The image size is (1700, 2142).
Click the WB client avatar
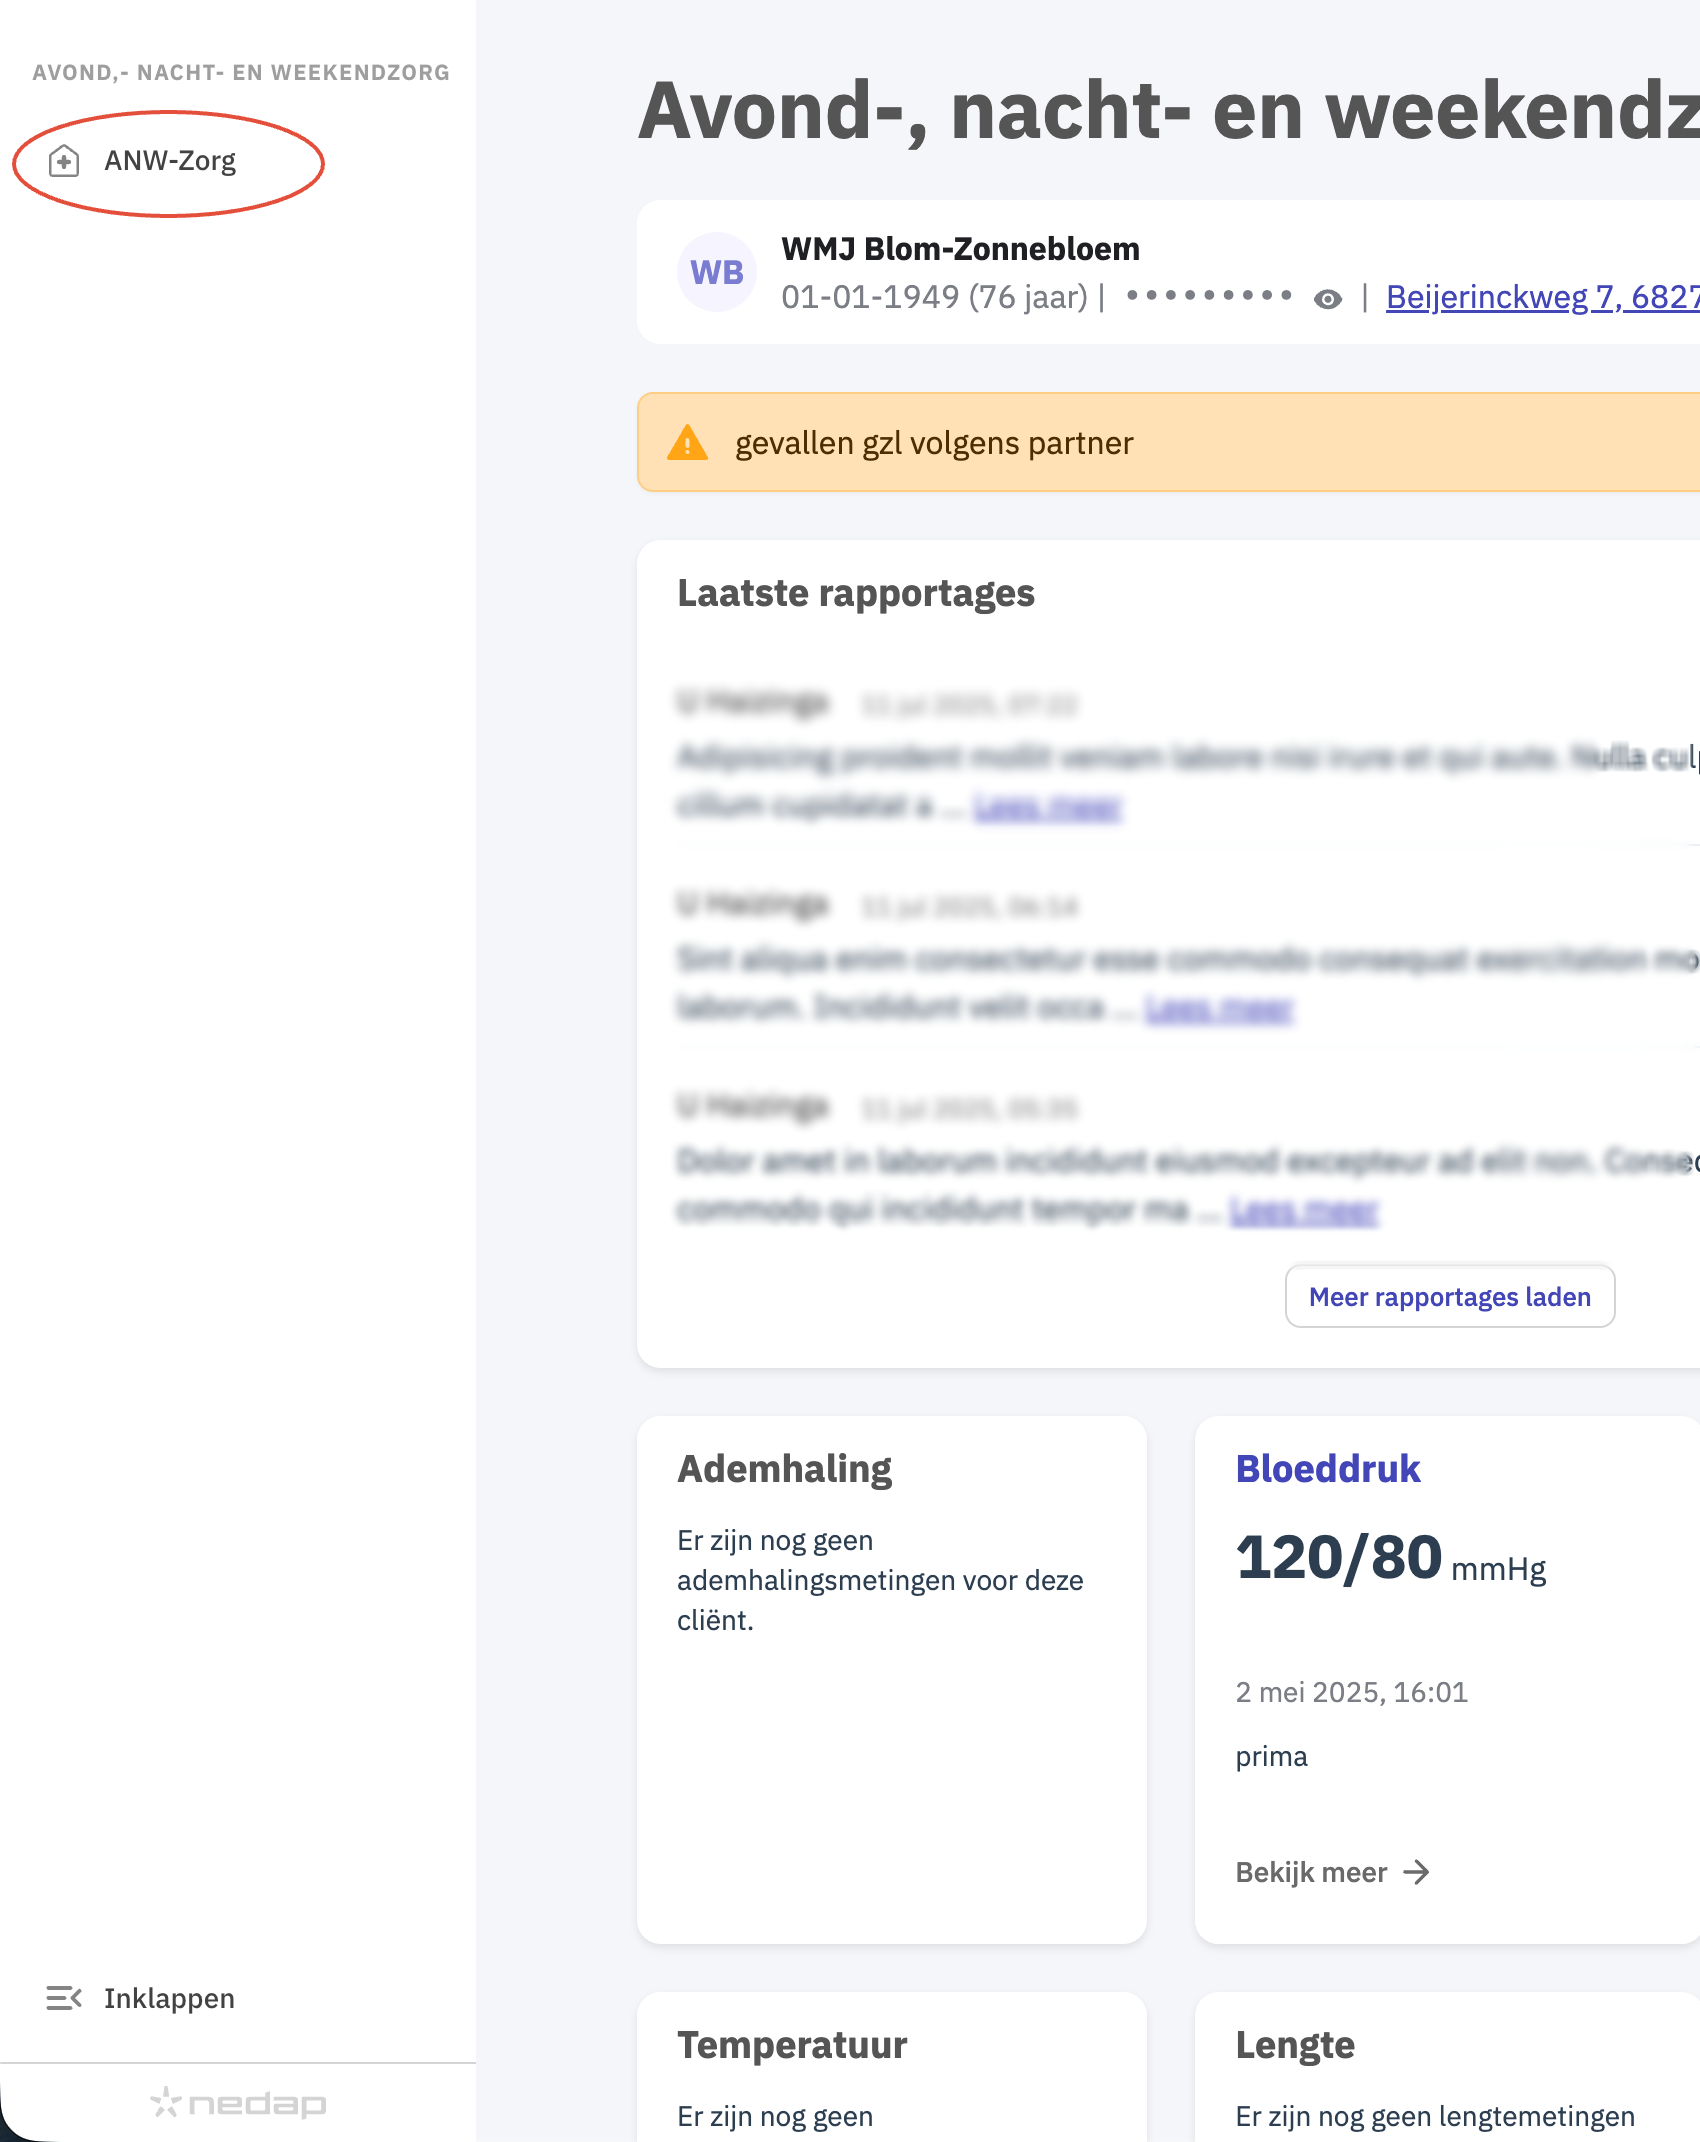(717, 272)
